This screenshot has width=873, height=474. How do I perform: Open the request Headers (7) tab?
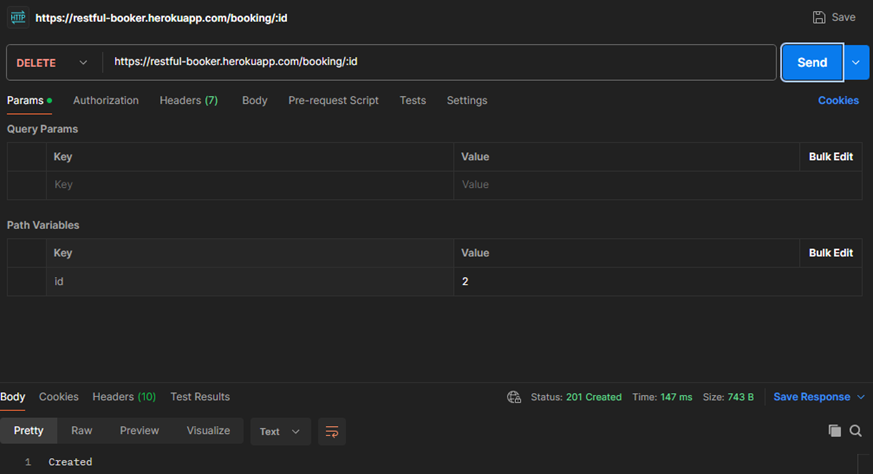188,100
